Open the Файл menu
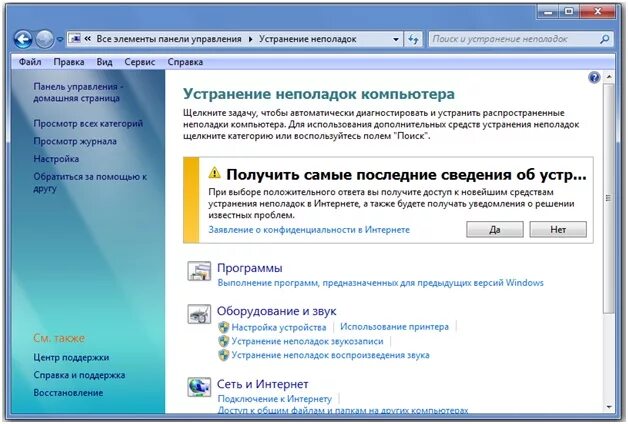 point(30,62)
